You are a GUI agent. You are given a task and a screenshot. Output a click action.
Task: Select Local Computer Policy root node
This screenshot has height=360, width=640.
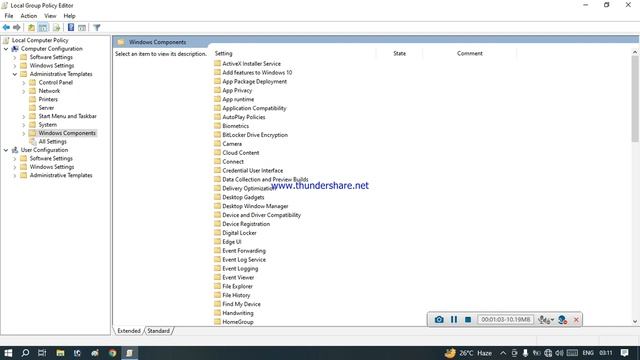(x=40, y=40)
